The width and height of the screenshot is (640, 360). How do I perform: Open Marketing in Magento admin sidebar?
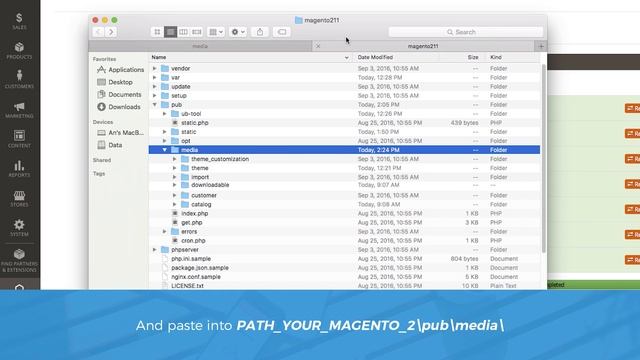click(x=19, y=110)
